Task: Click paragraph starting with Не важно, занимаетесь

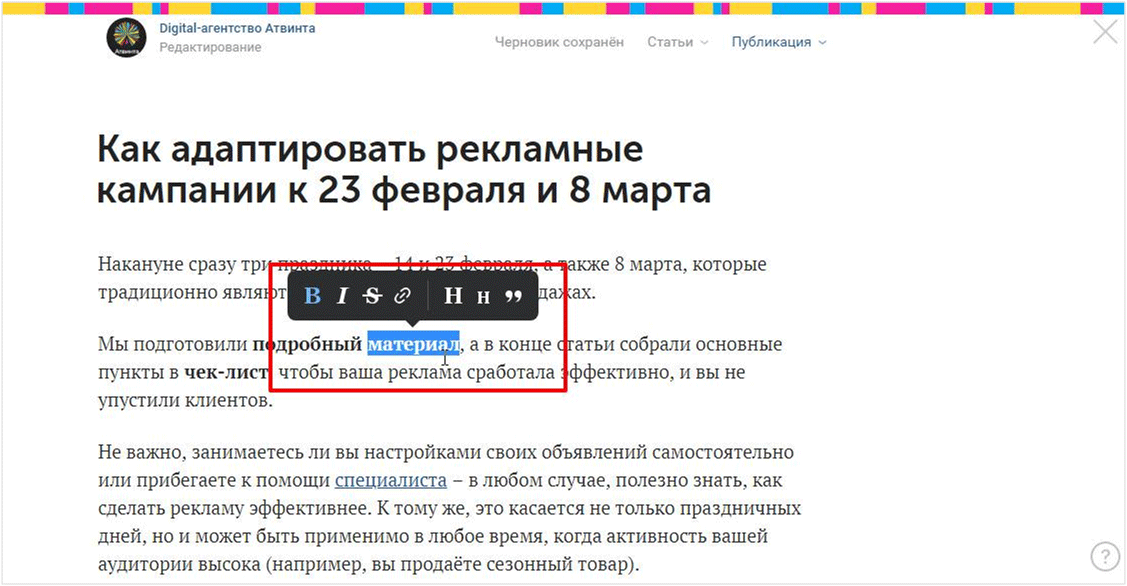Action: (x=449, y=508)
